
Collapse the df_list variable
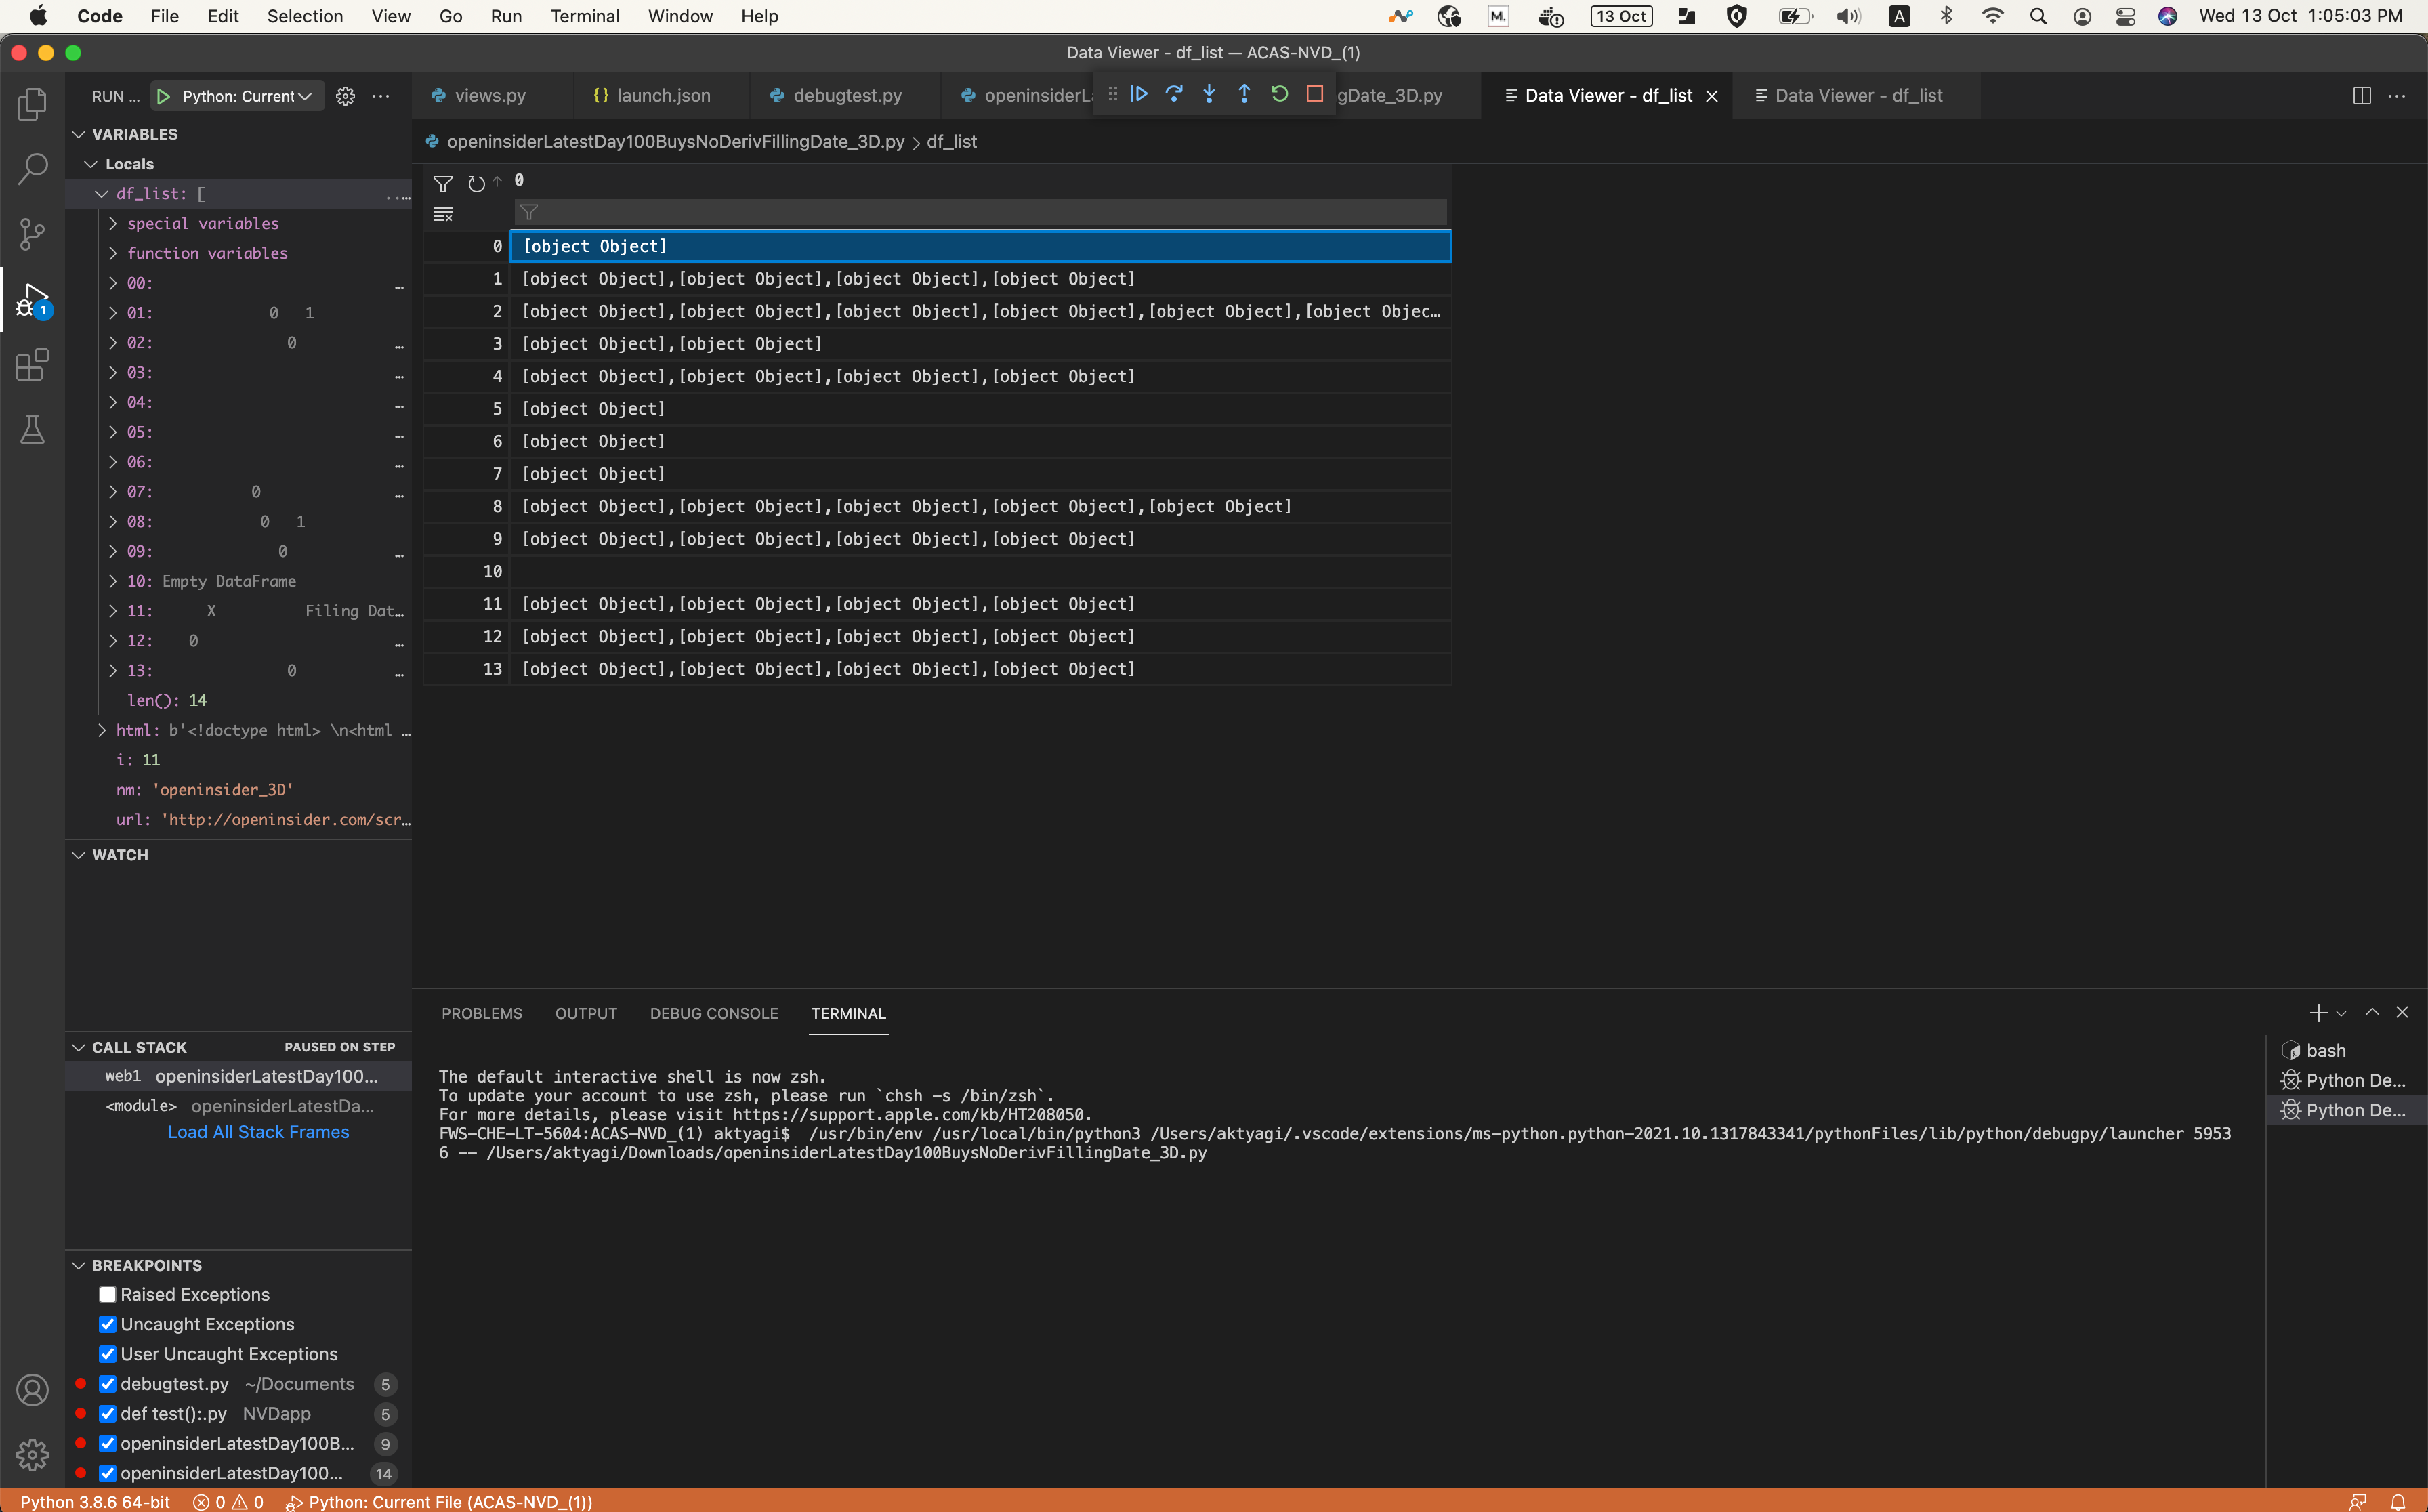[x=101, y=193]
